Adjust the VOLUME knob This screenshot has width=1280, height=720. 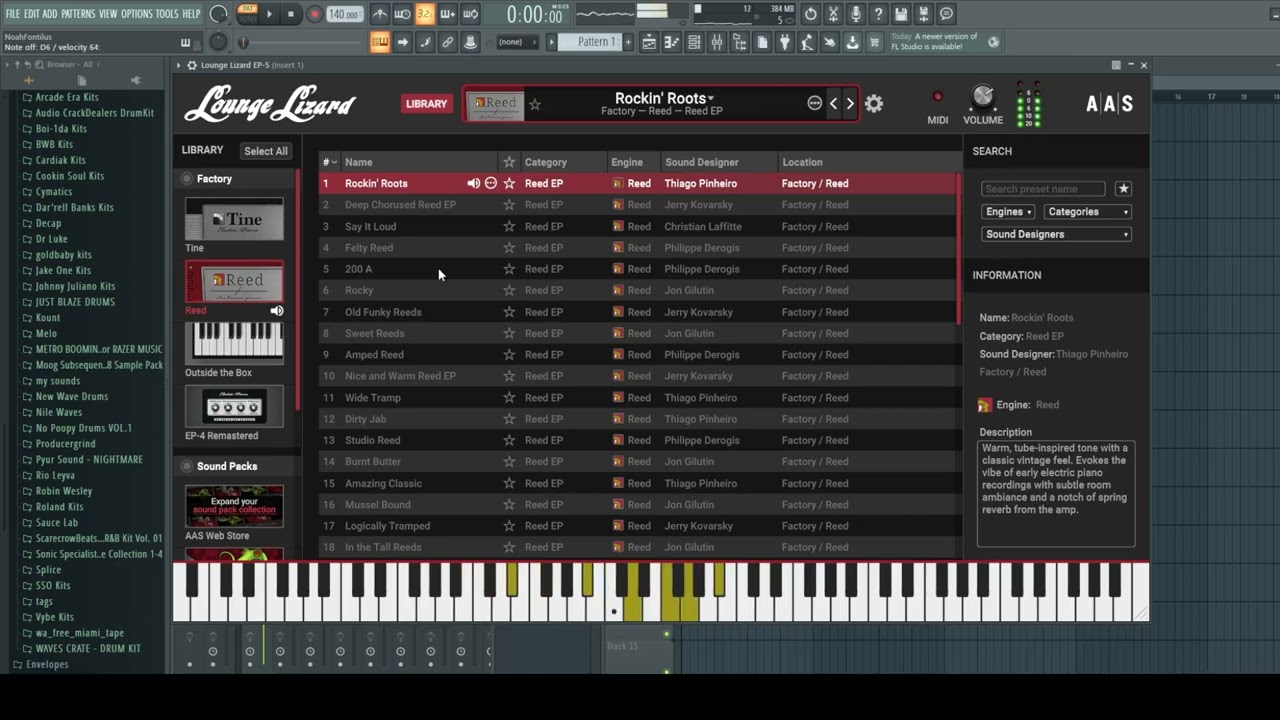(x=983, y=97)
